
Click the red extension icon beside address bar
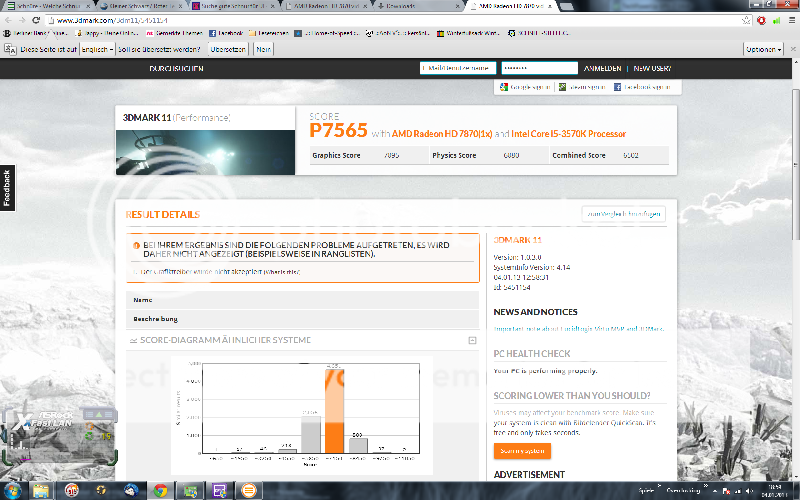point(761,20)
